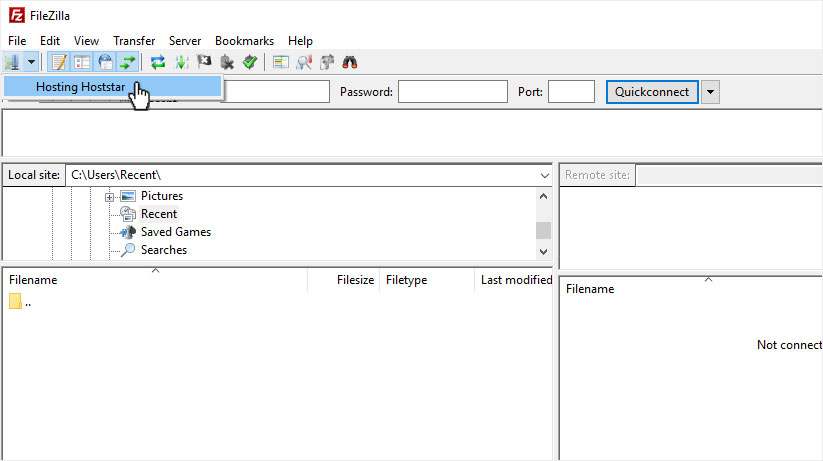Toggle directory comparison icon
The image size is (823, 461).
click(x=304, y=62)
